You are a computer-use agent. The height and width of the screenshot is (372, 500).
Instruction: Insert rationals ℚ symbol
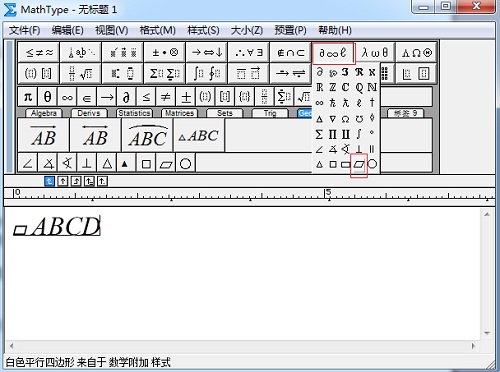[359, 87]
